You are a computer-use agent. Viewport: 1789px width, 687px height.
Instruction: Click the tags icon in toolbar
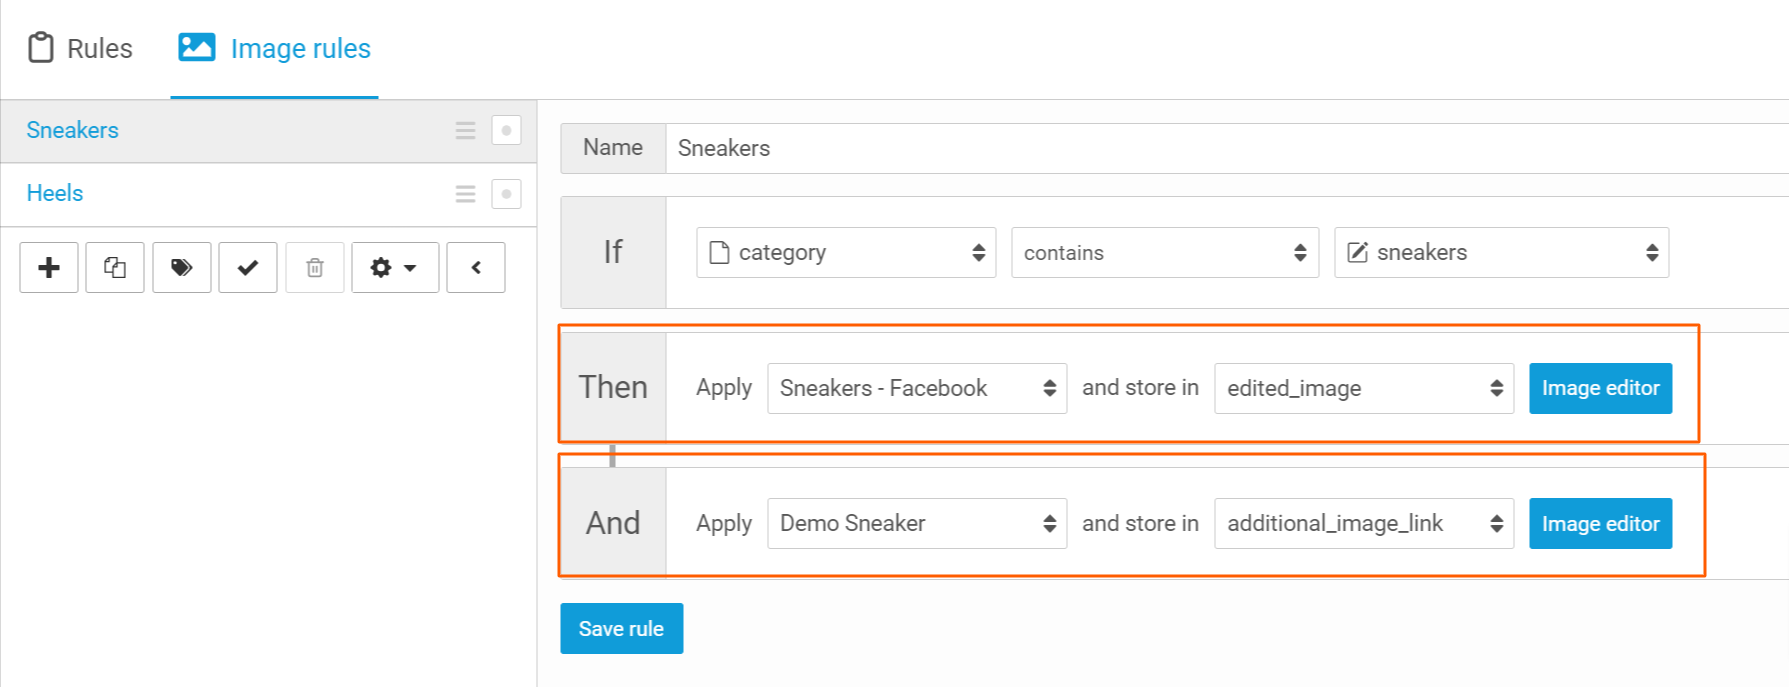(181, 268)
